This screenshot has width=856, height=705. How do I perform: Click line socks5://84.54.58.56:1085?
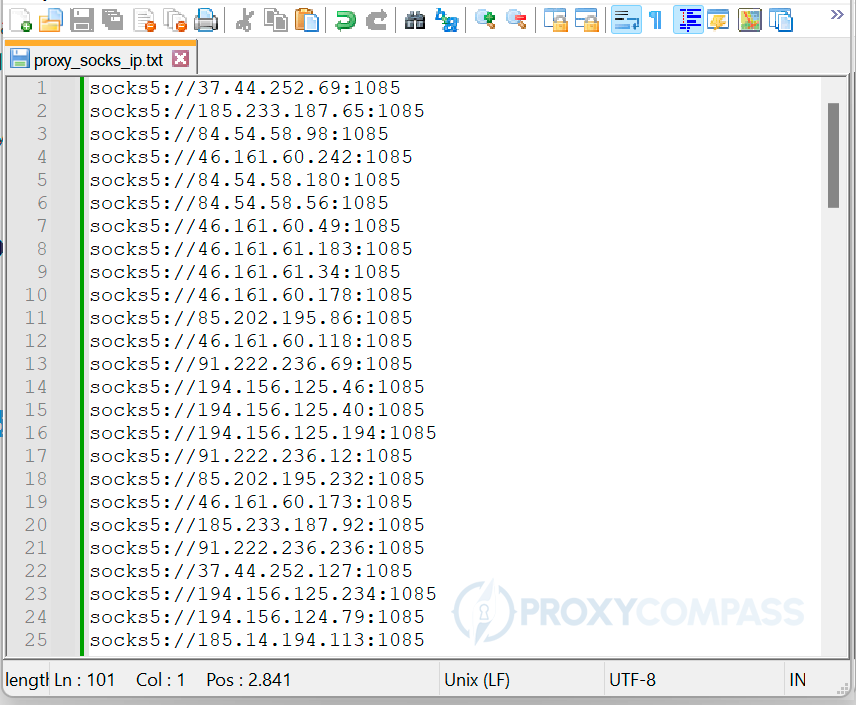(x=239, y=203)
